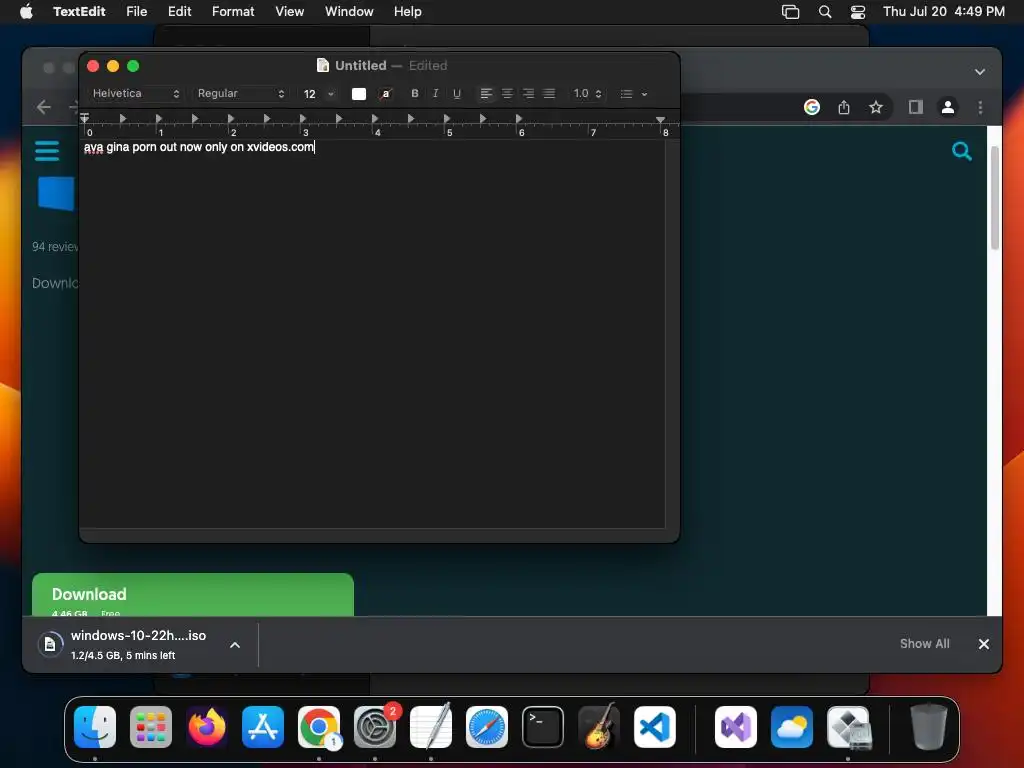Click the white text color swatch

pyautogui.click(x=359, y=93)
